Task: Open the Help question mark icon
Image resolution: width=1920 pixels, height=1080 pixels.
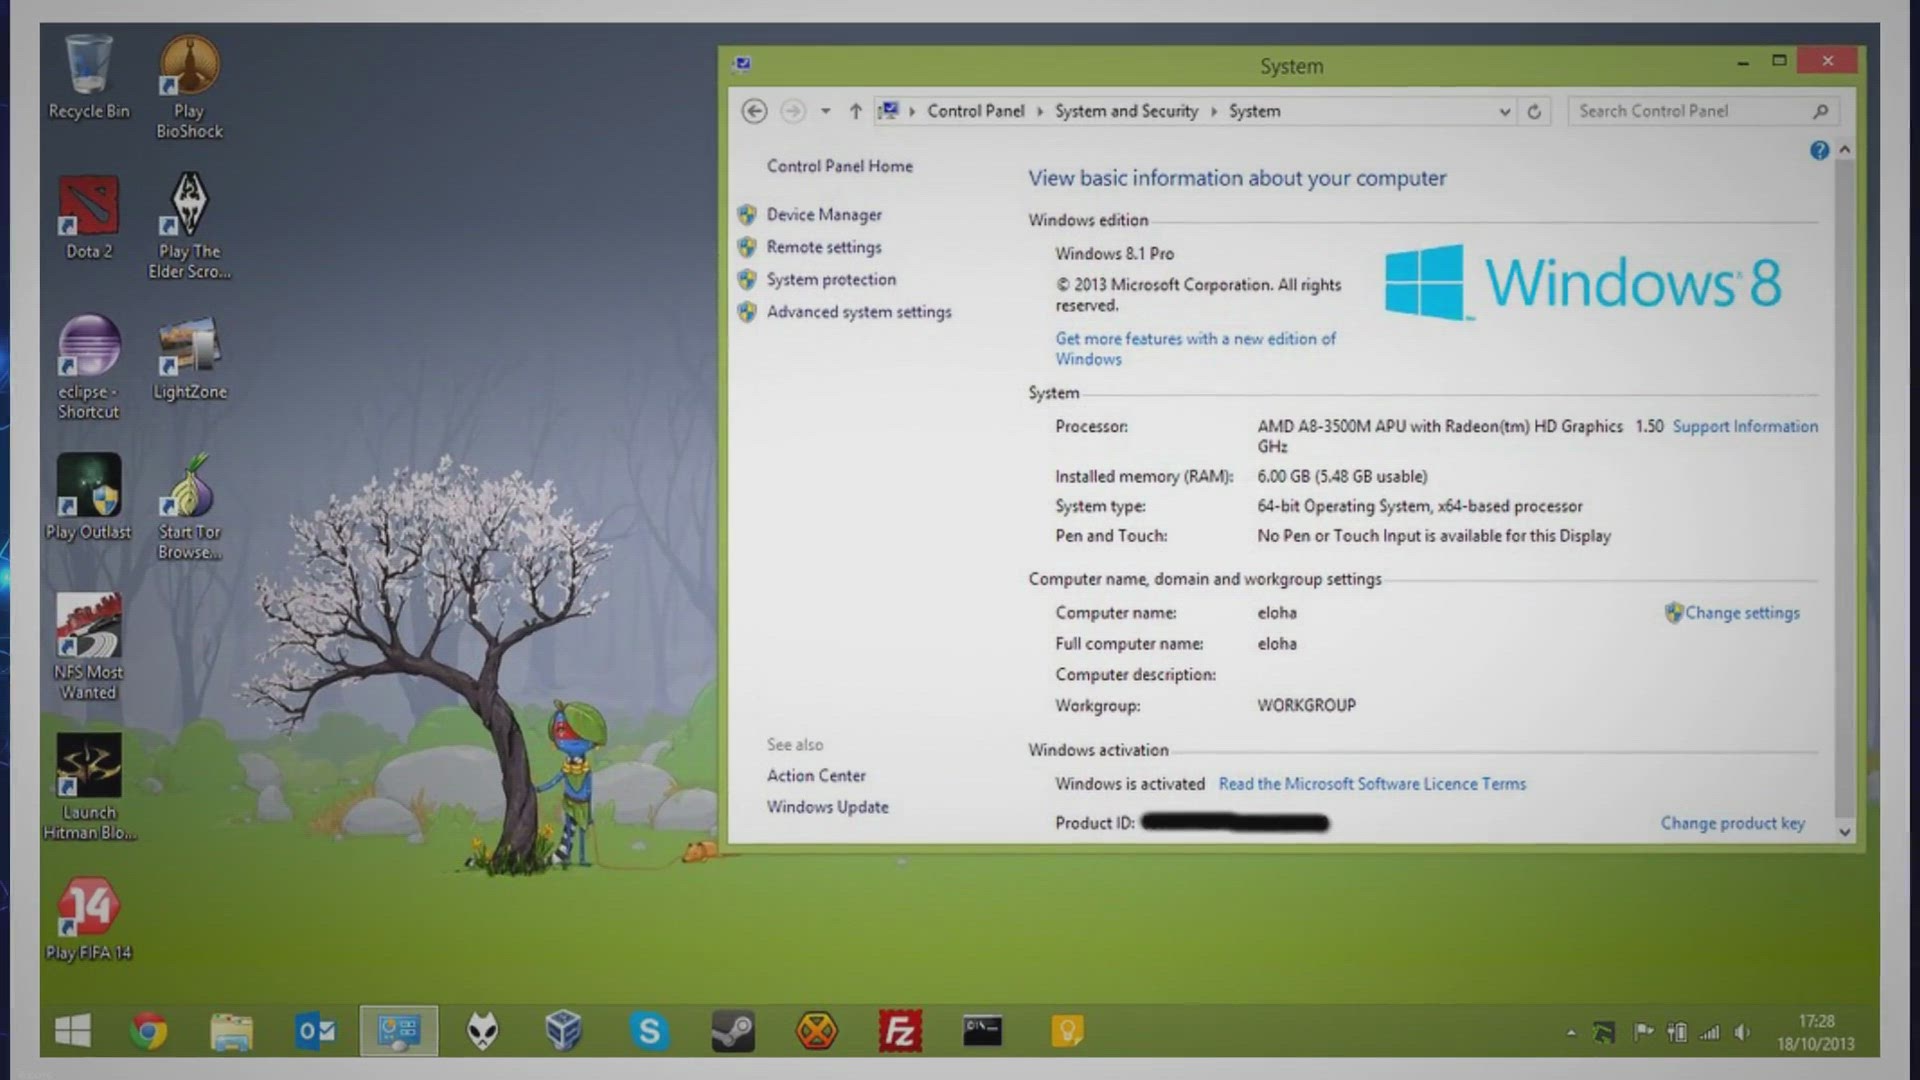Action: tap(1819, 150)
